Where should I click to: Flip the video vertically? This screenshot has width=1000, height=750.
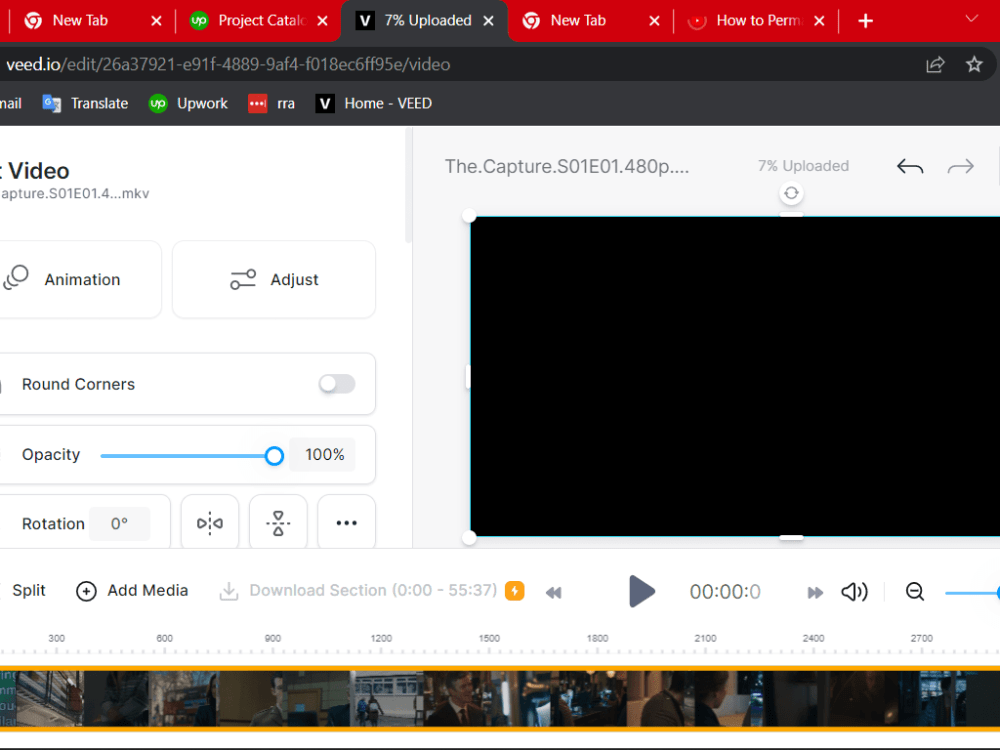(x=278, y=523)
